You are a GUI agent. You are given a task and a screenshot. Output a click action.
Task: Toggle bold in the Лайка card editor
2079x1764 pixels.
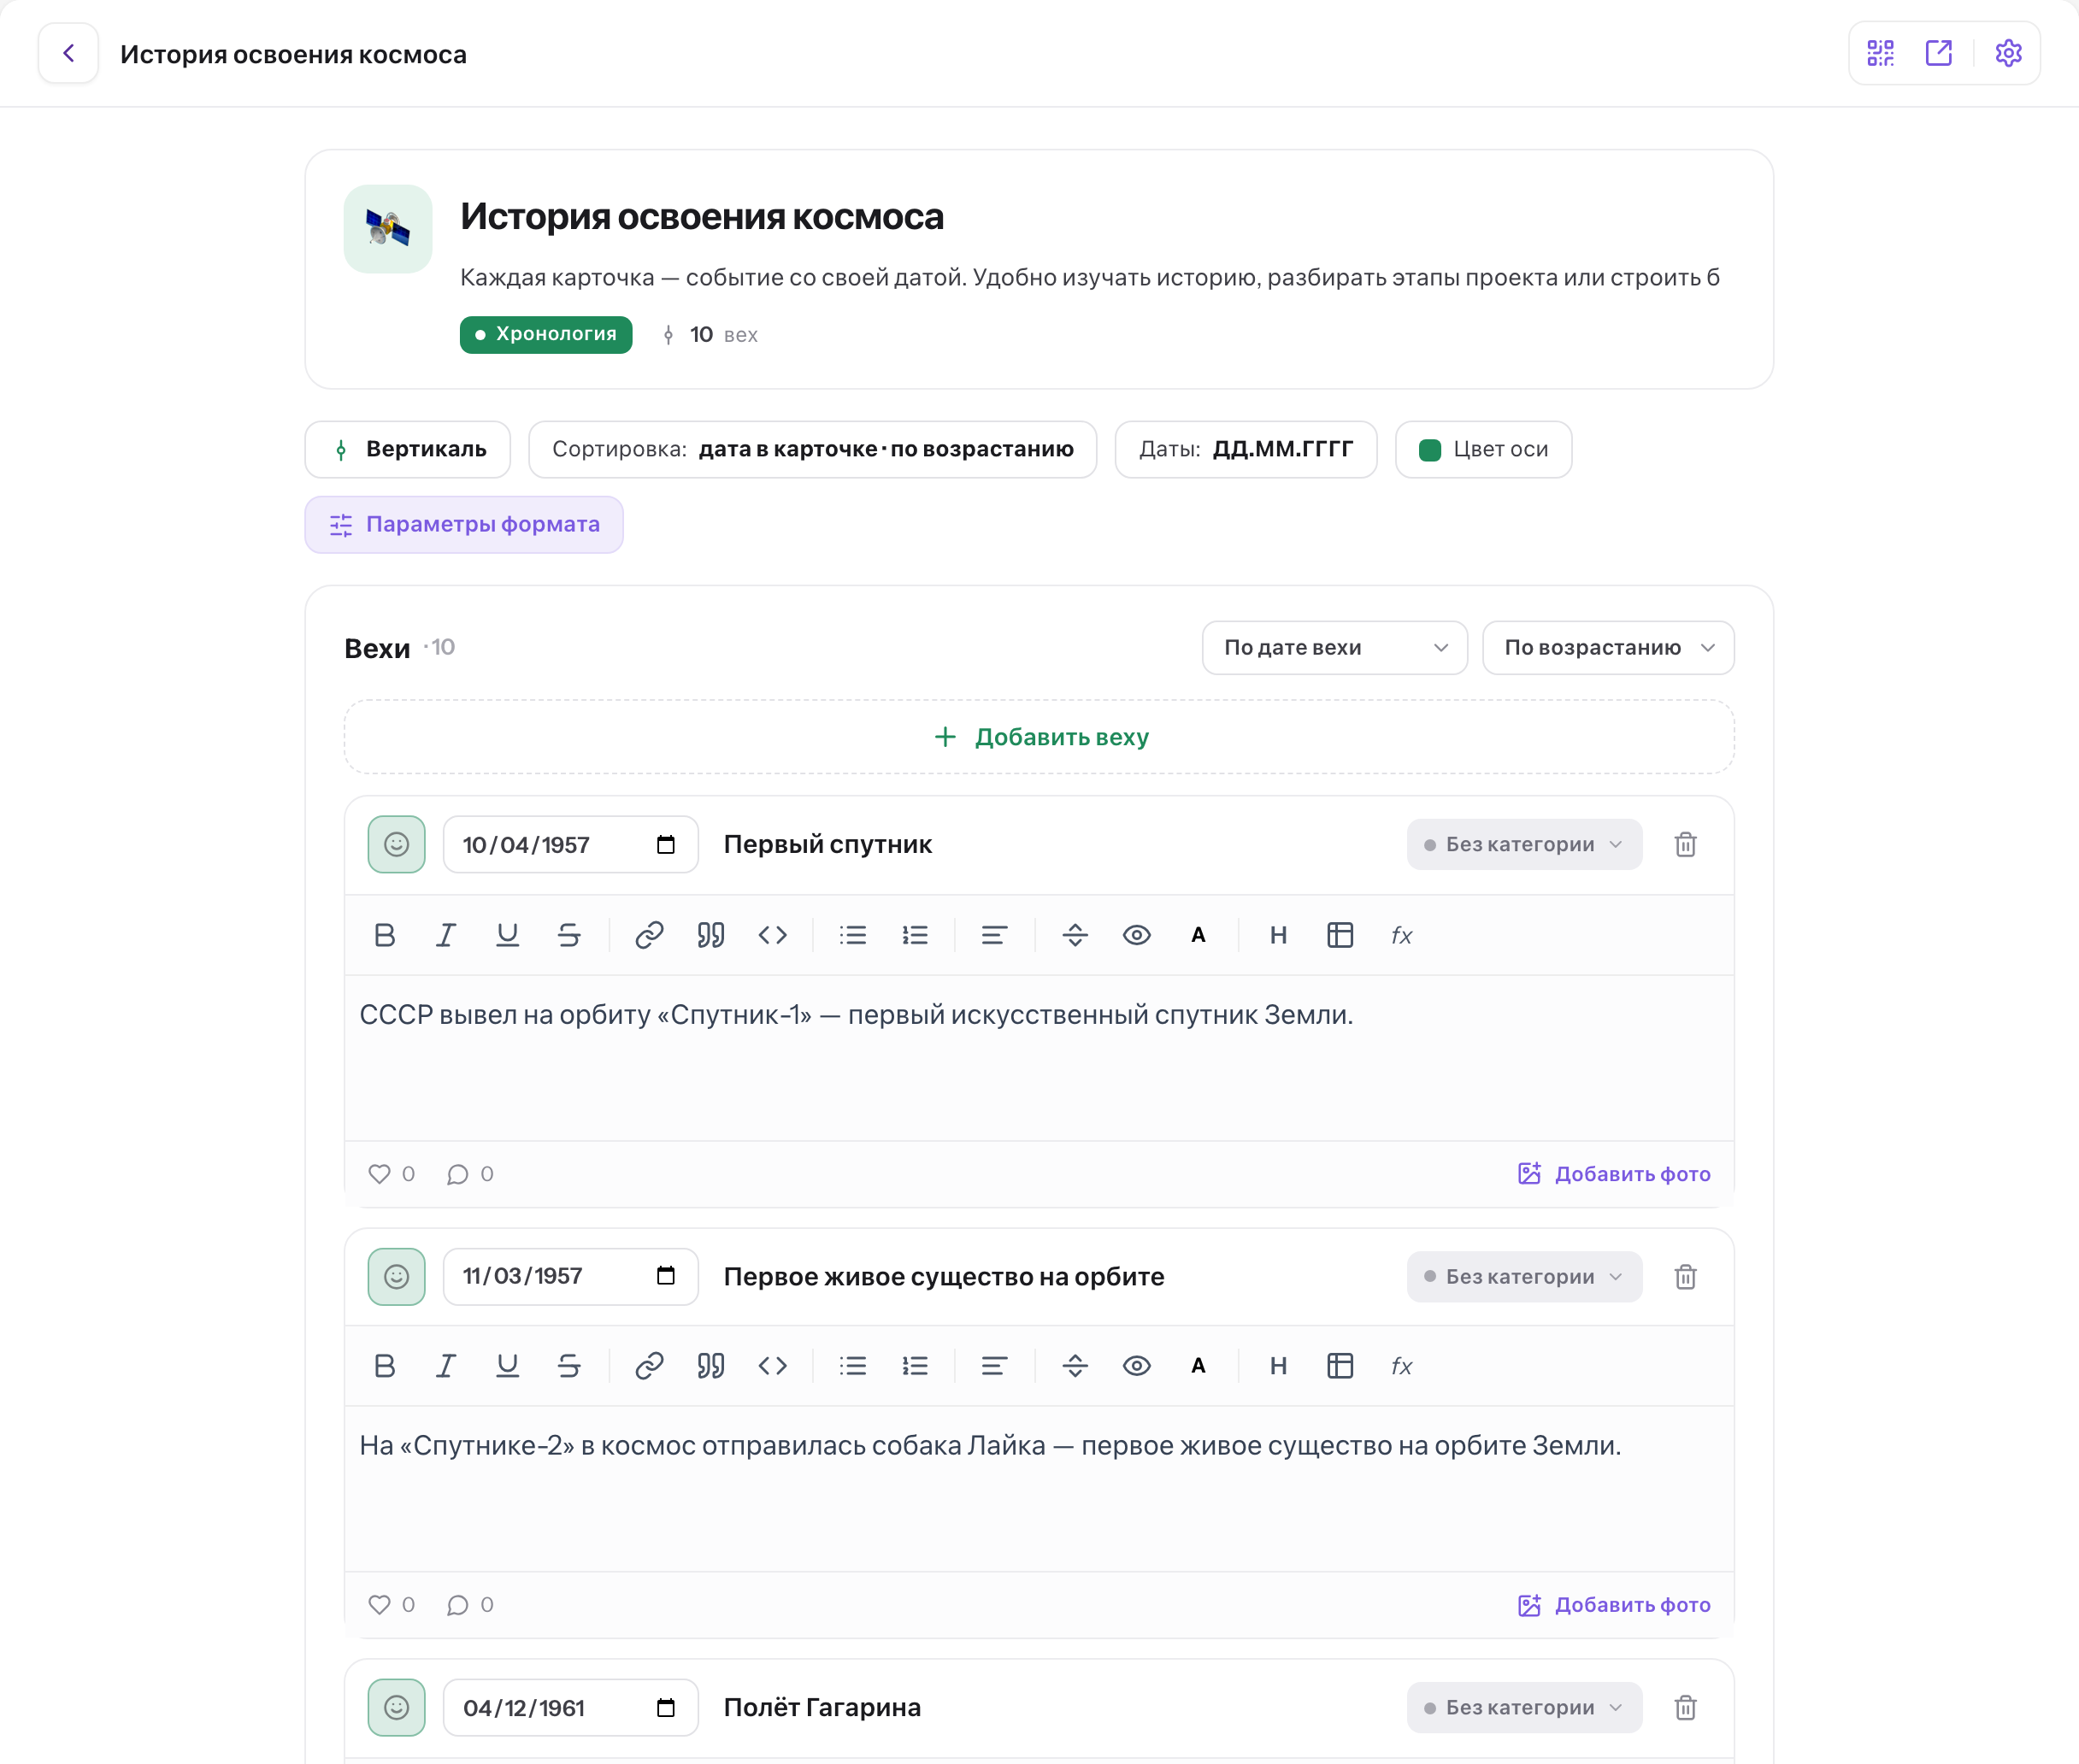pos(384,1366)
